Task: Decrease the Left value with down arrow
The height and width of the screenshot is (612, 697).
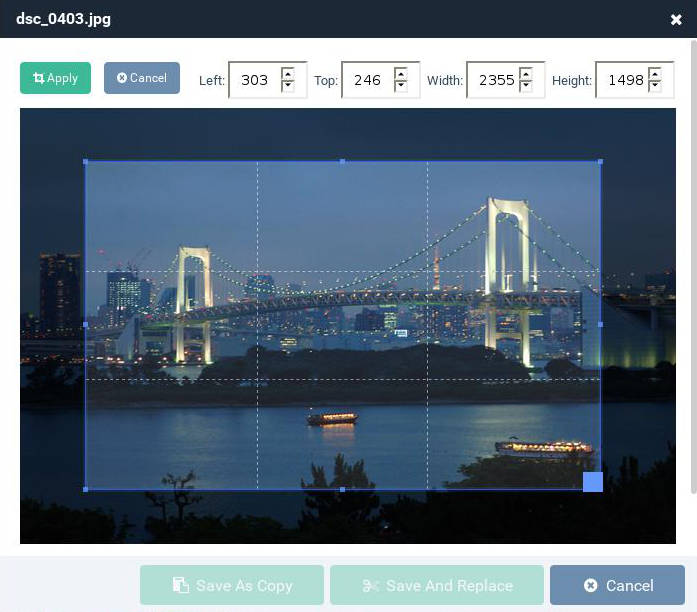Action: (x=288, y=85)
